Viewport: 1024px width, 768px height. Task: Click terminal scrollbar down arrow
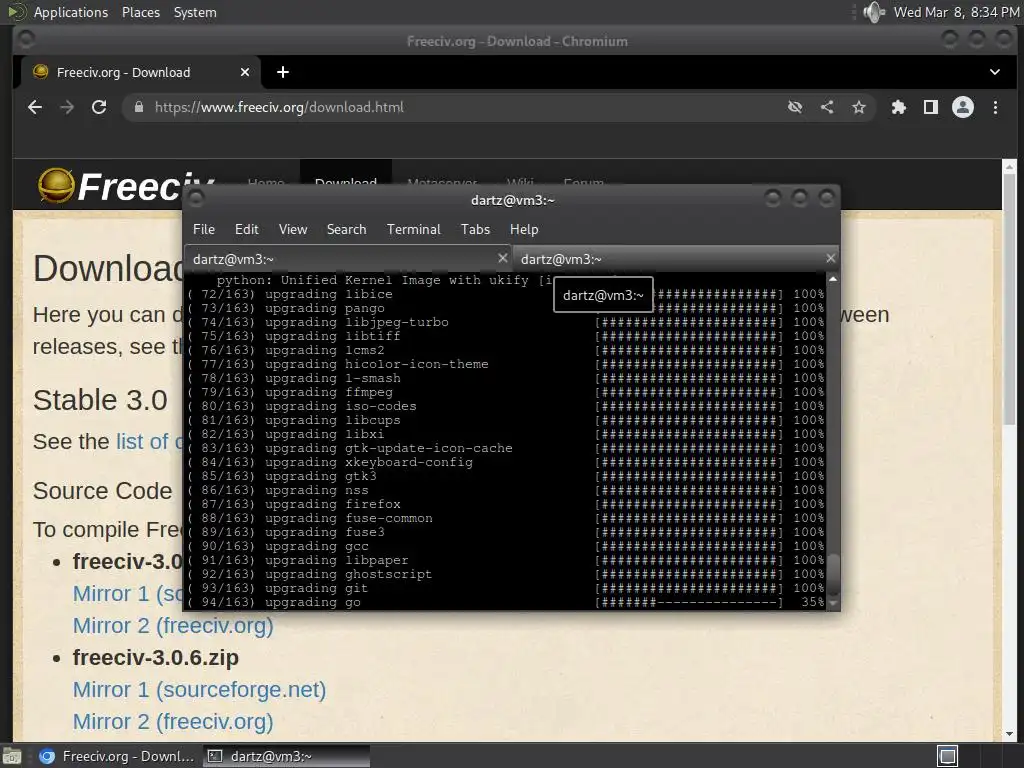833,603
